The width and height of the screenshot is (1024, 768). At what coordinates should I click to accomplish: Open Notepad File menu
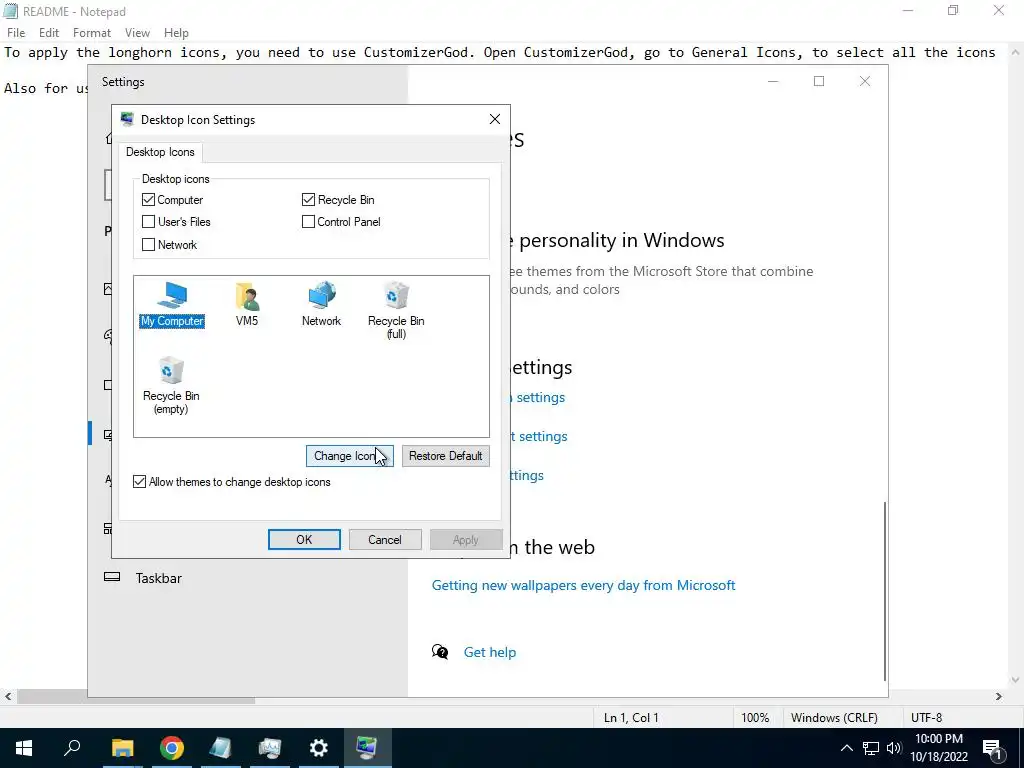coord(16,33)
